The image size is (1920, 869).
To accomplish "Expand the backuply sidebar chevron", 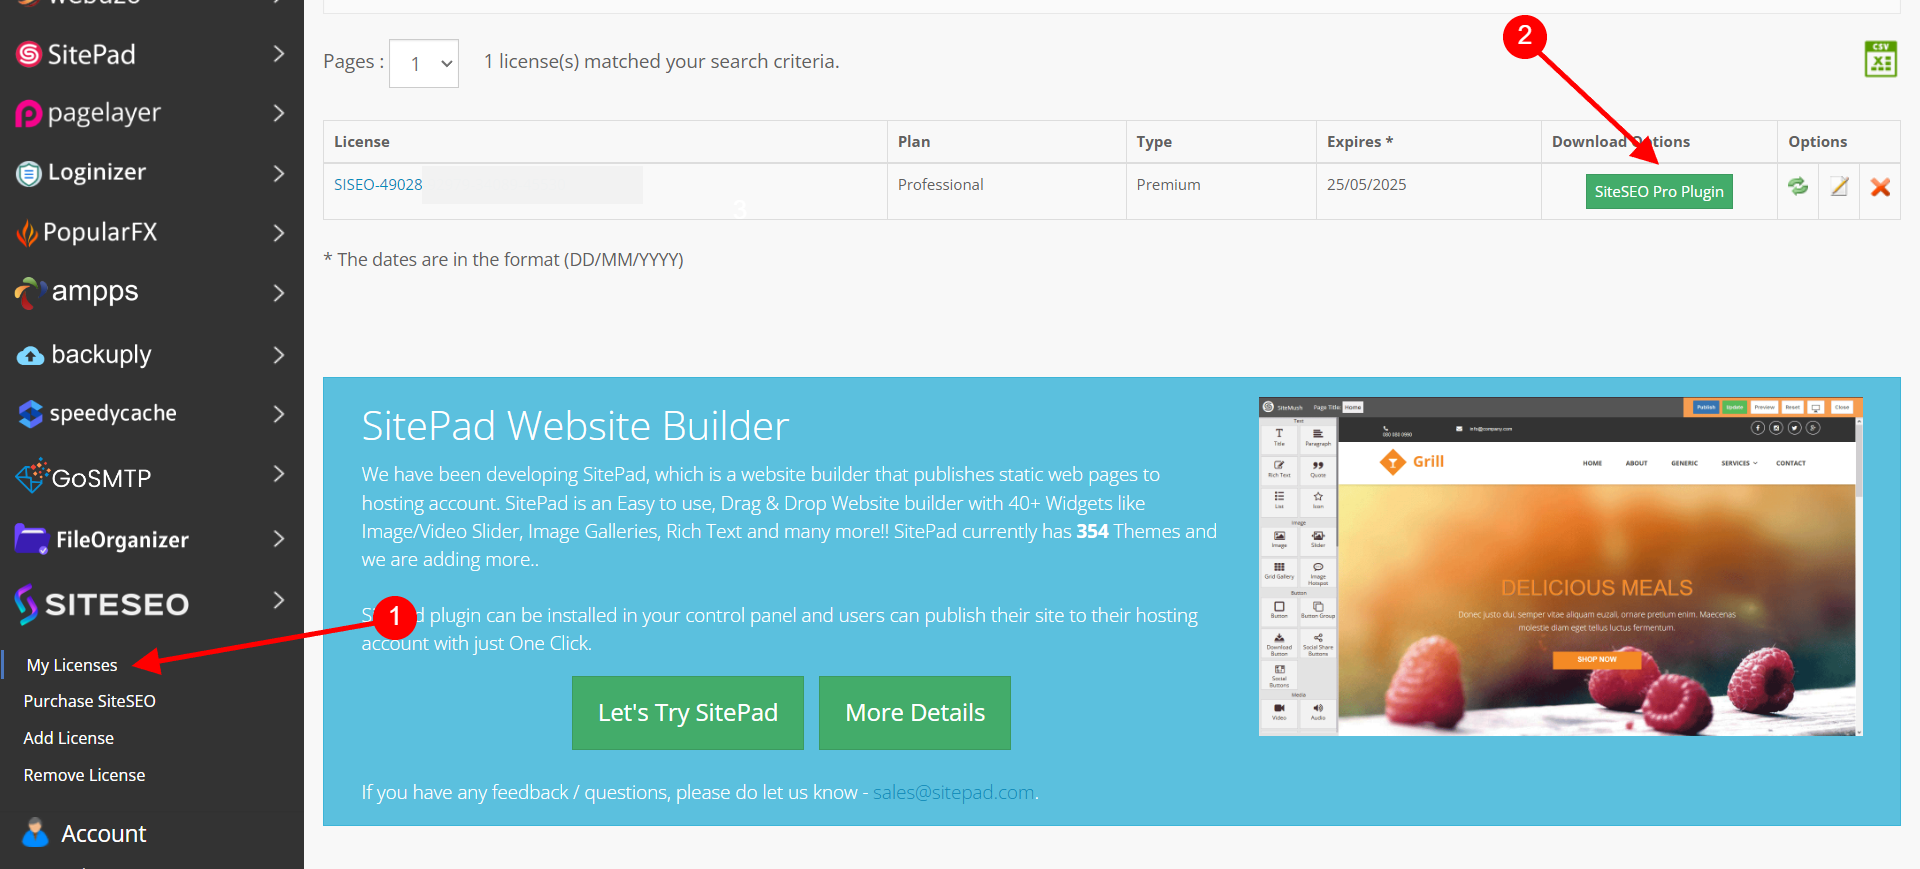I will pos(279,355).
